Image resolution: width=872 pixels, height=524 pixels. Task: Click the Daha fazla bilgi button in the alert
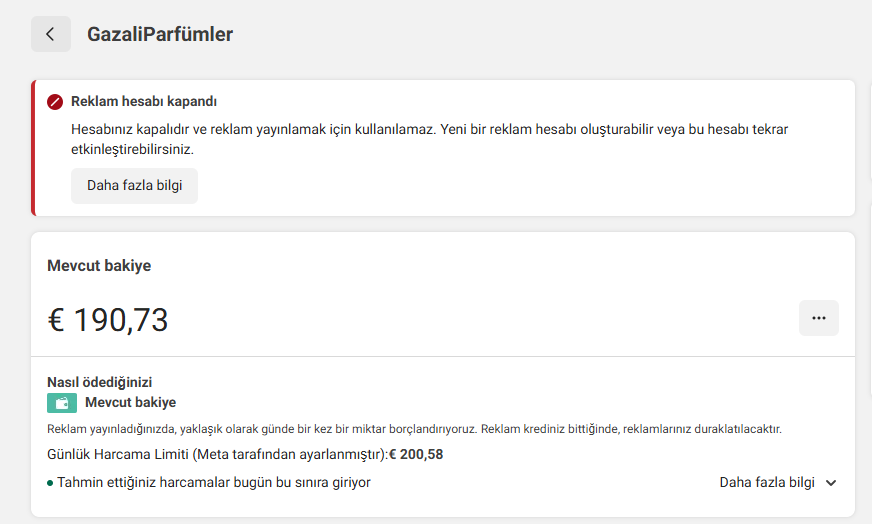(135, 186)
